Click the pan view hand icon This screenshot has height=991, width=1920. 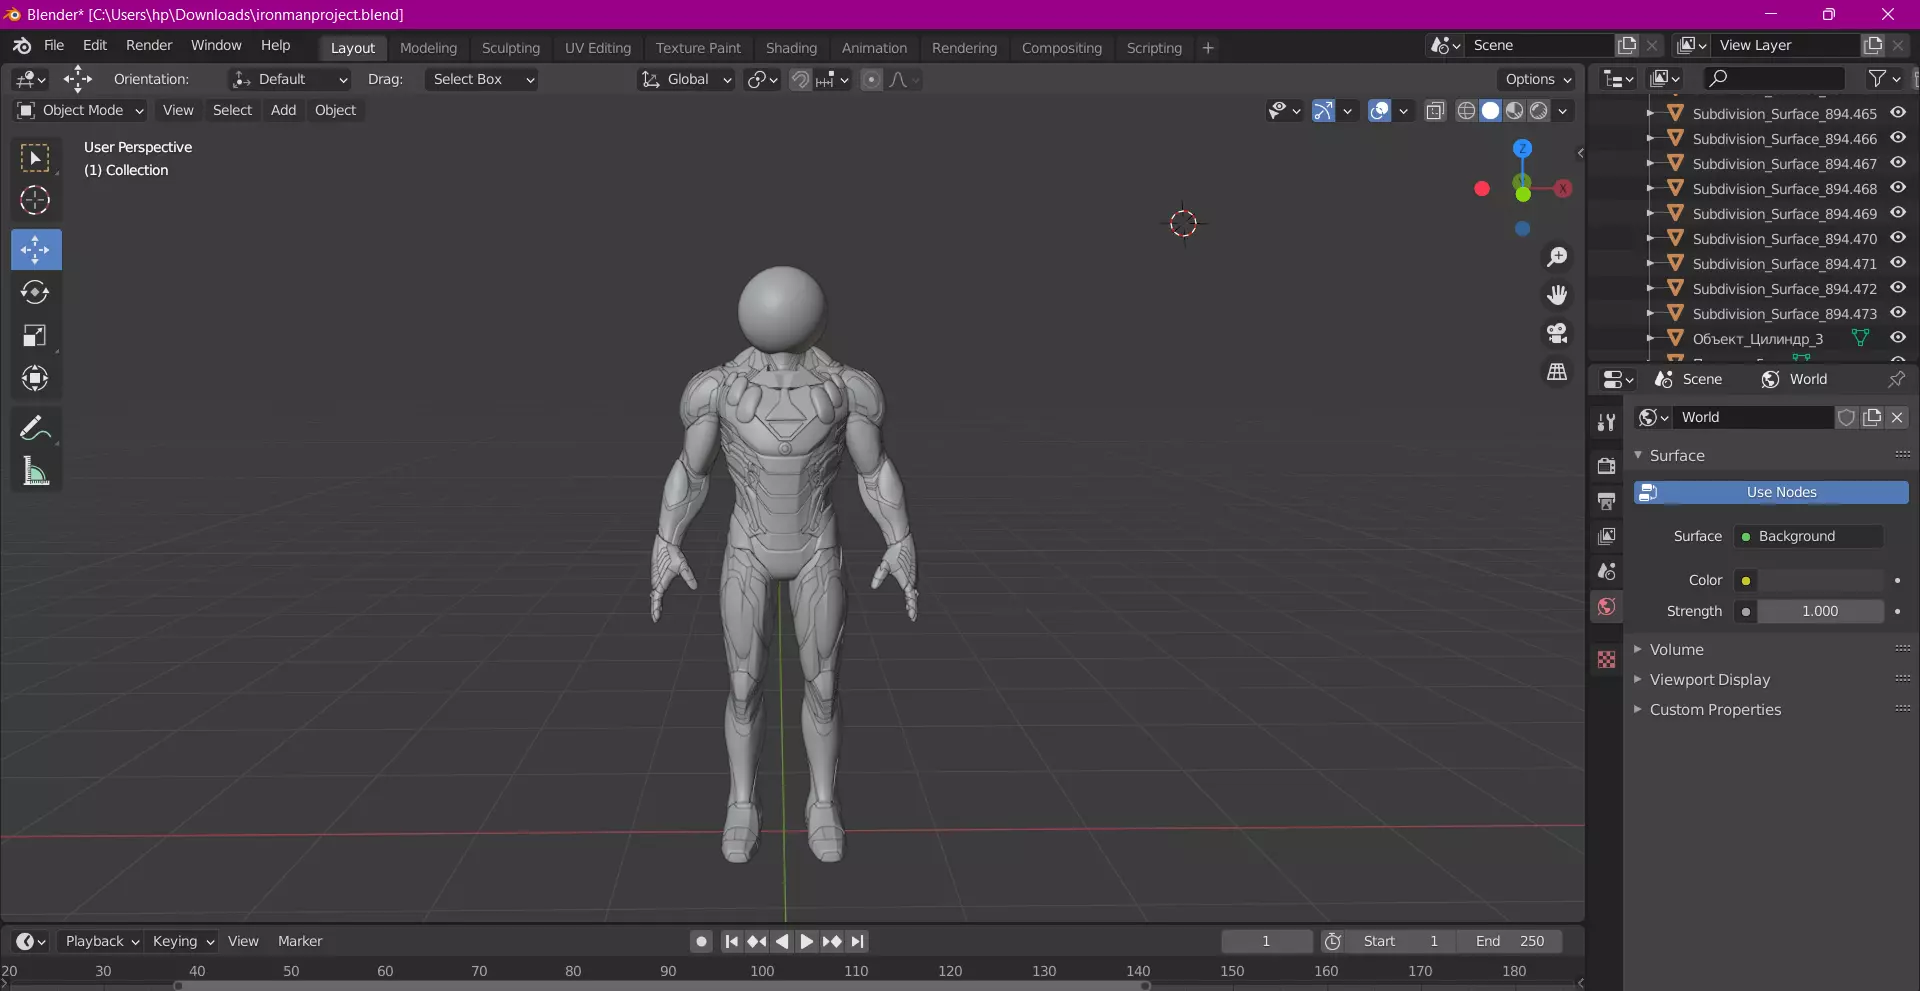(1557, 295)
